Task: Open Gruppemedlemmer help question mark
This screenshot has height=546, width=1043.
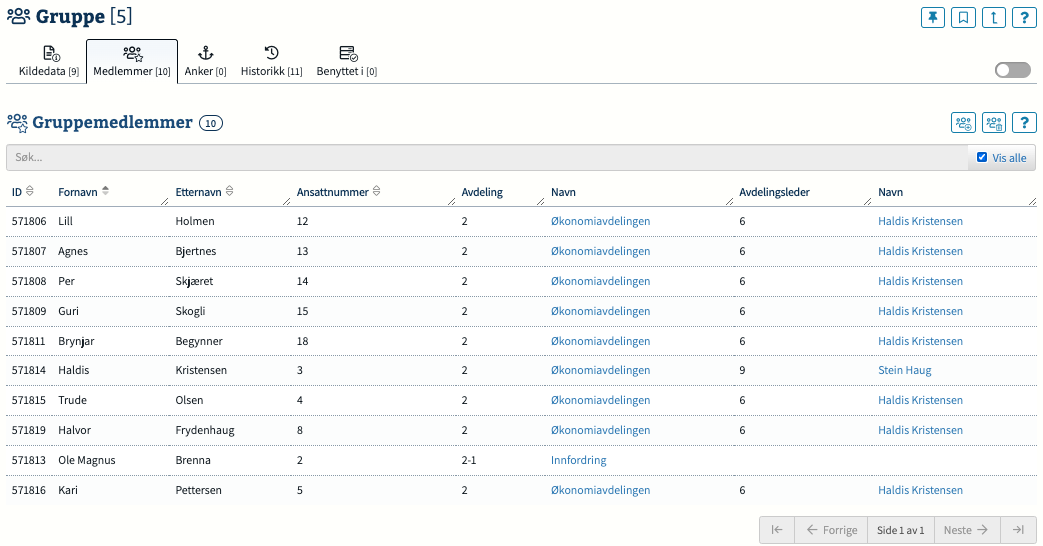Action: click(1024, 122)
